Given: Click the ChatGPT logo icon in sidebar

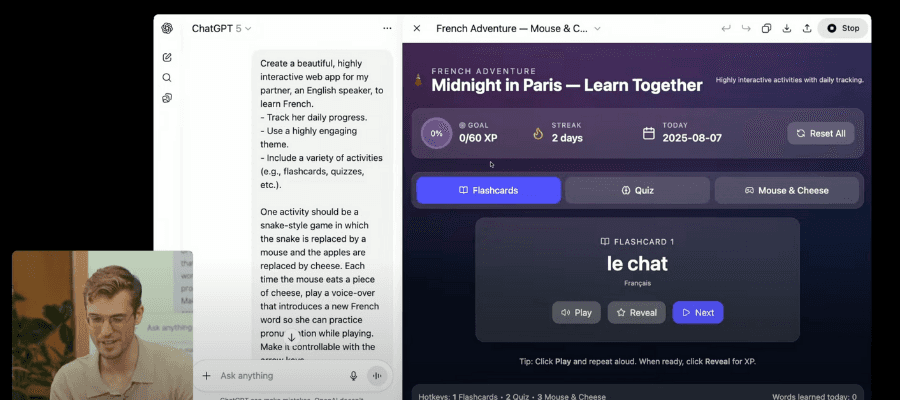Looking at the screenshot, I should click(x=167, y=29).
